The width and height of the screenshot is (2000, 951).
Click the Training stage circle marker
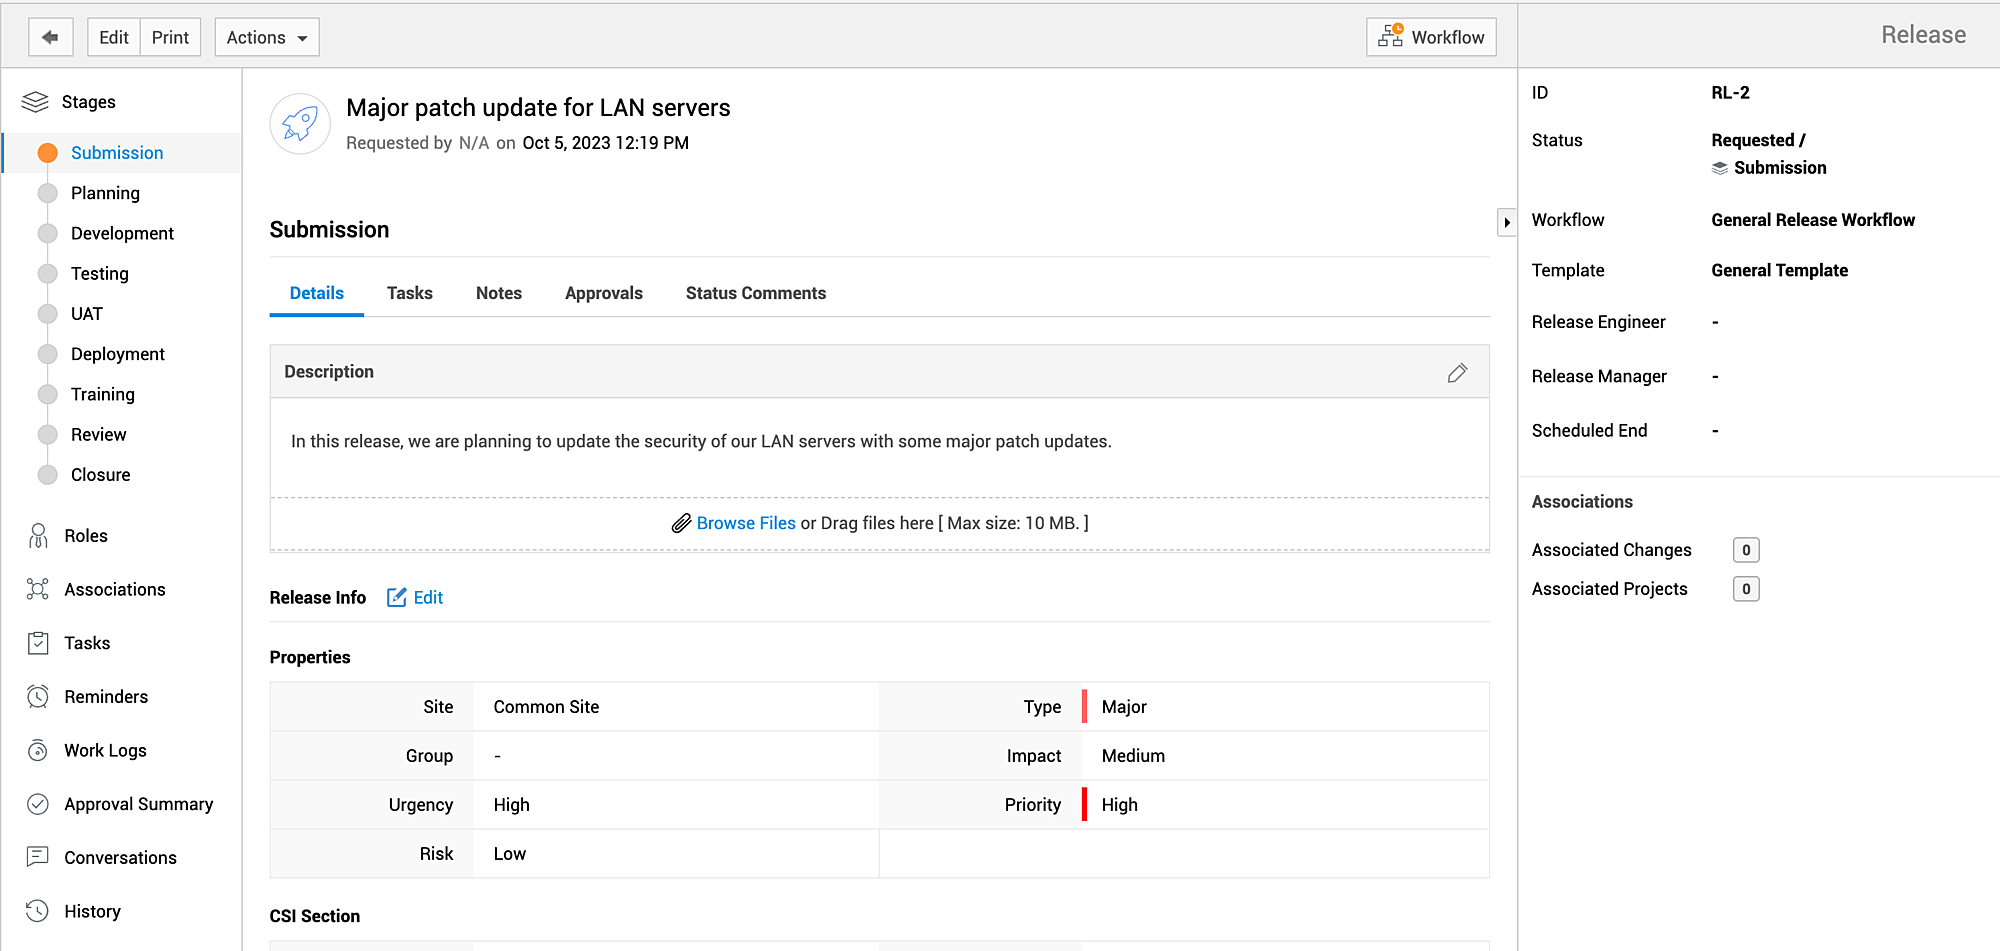click(47, 394)
